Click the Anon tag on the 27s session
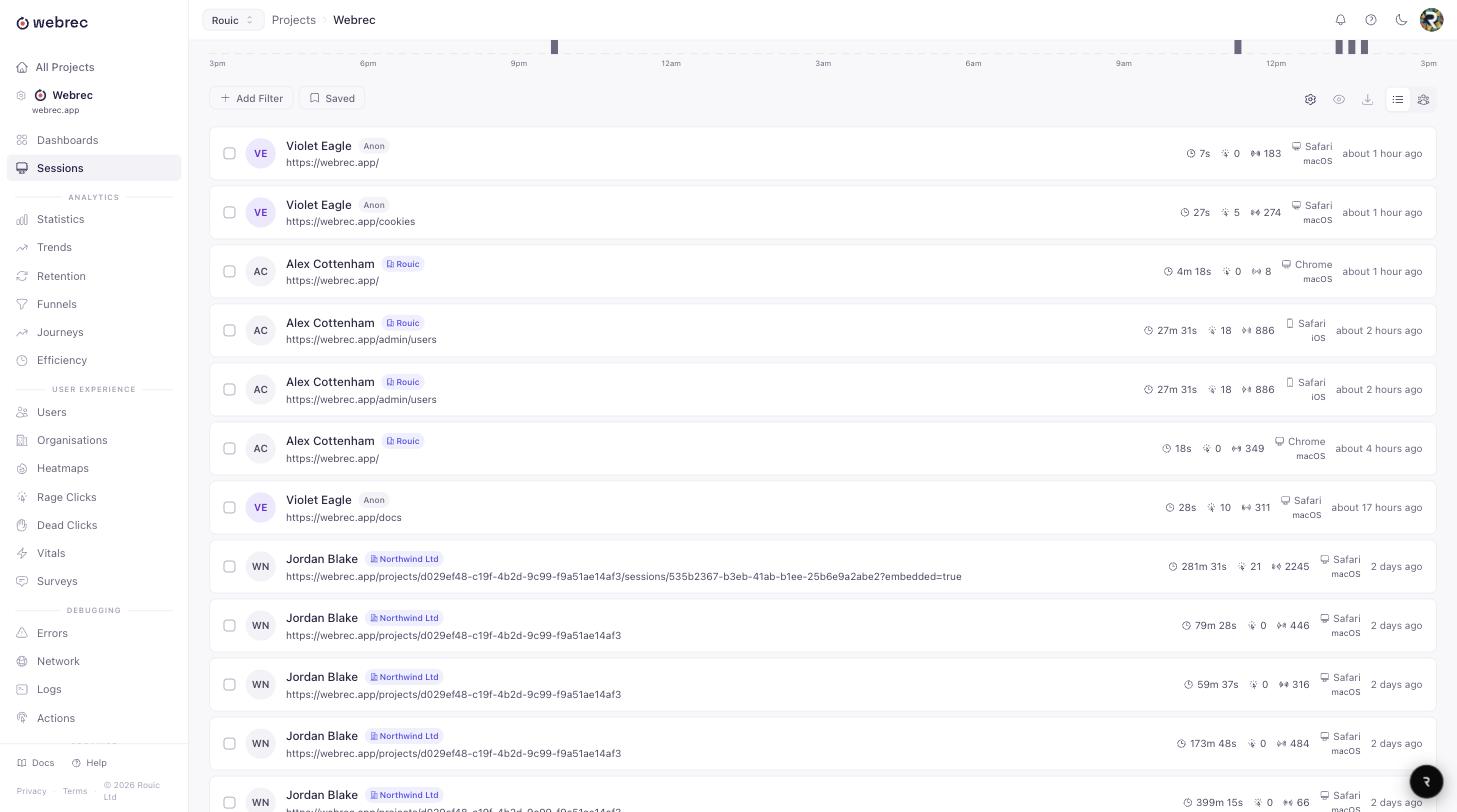The image size is (1457, 812). tap(374, 205)
